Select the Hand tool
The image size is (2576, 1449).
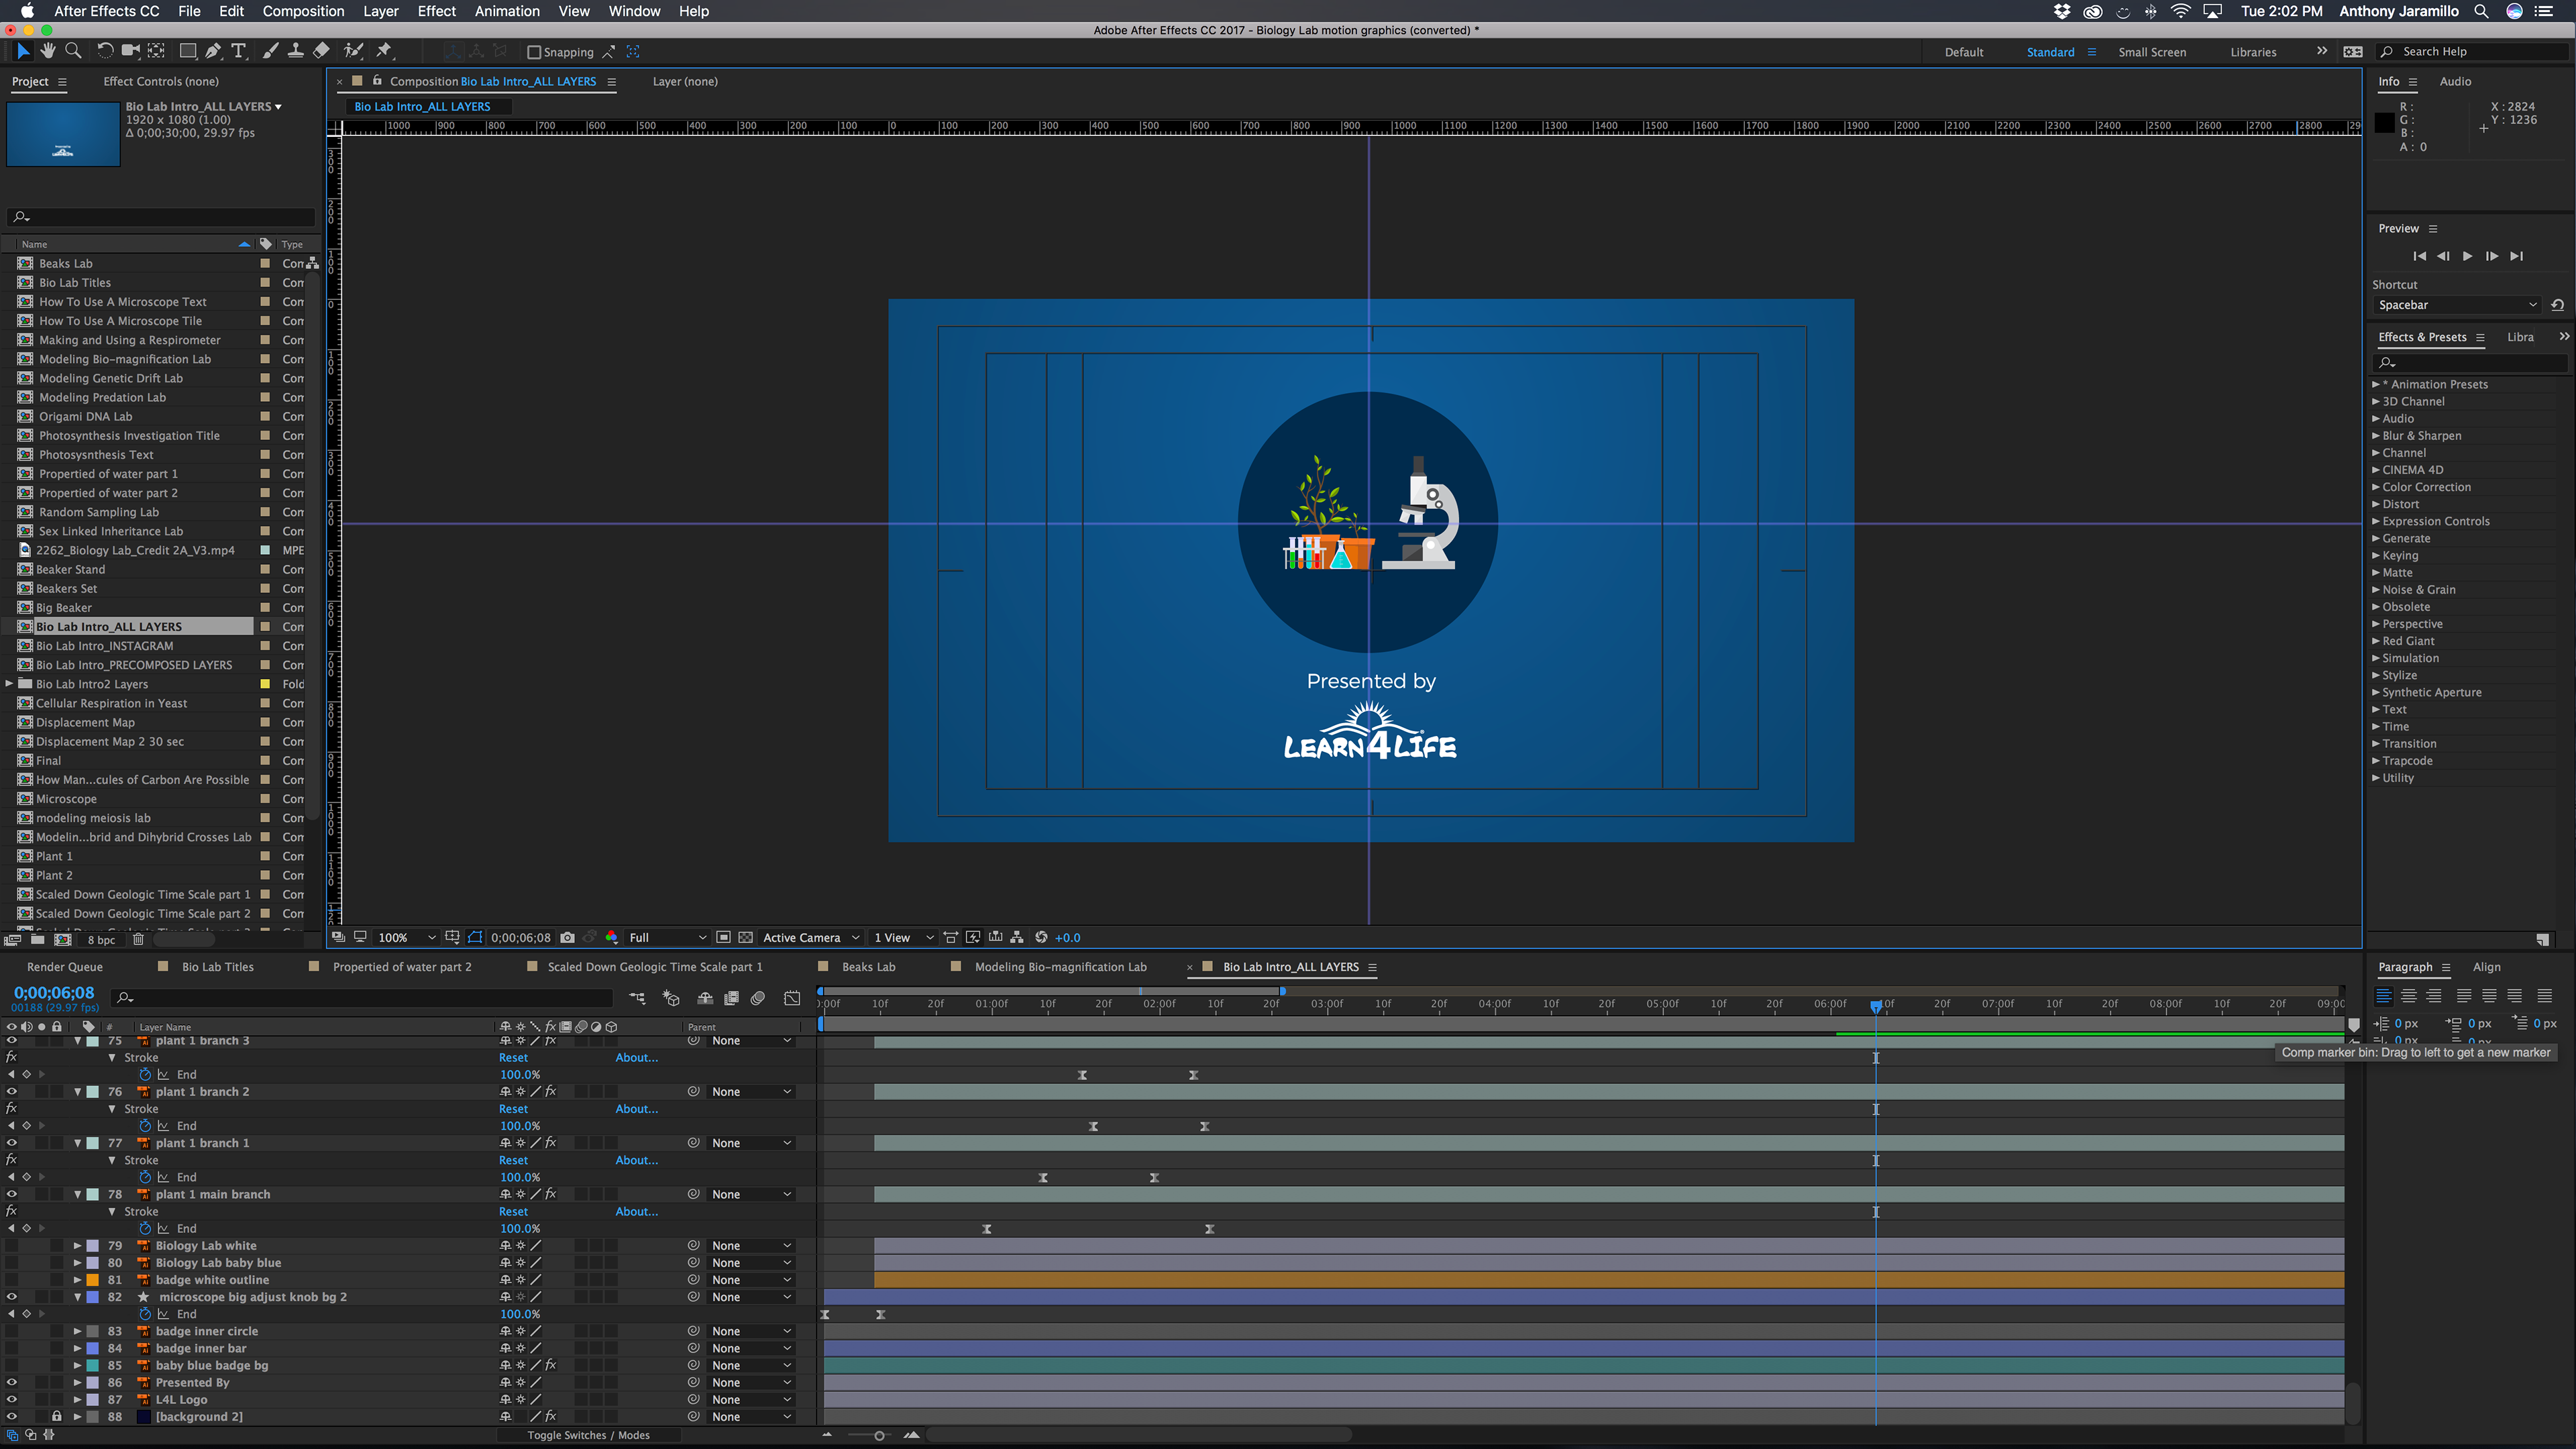point(47,51)
